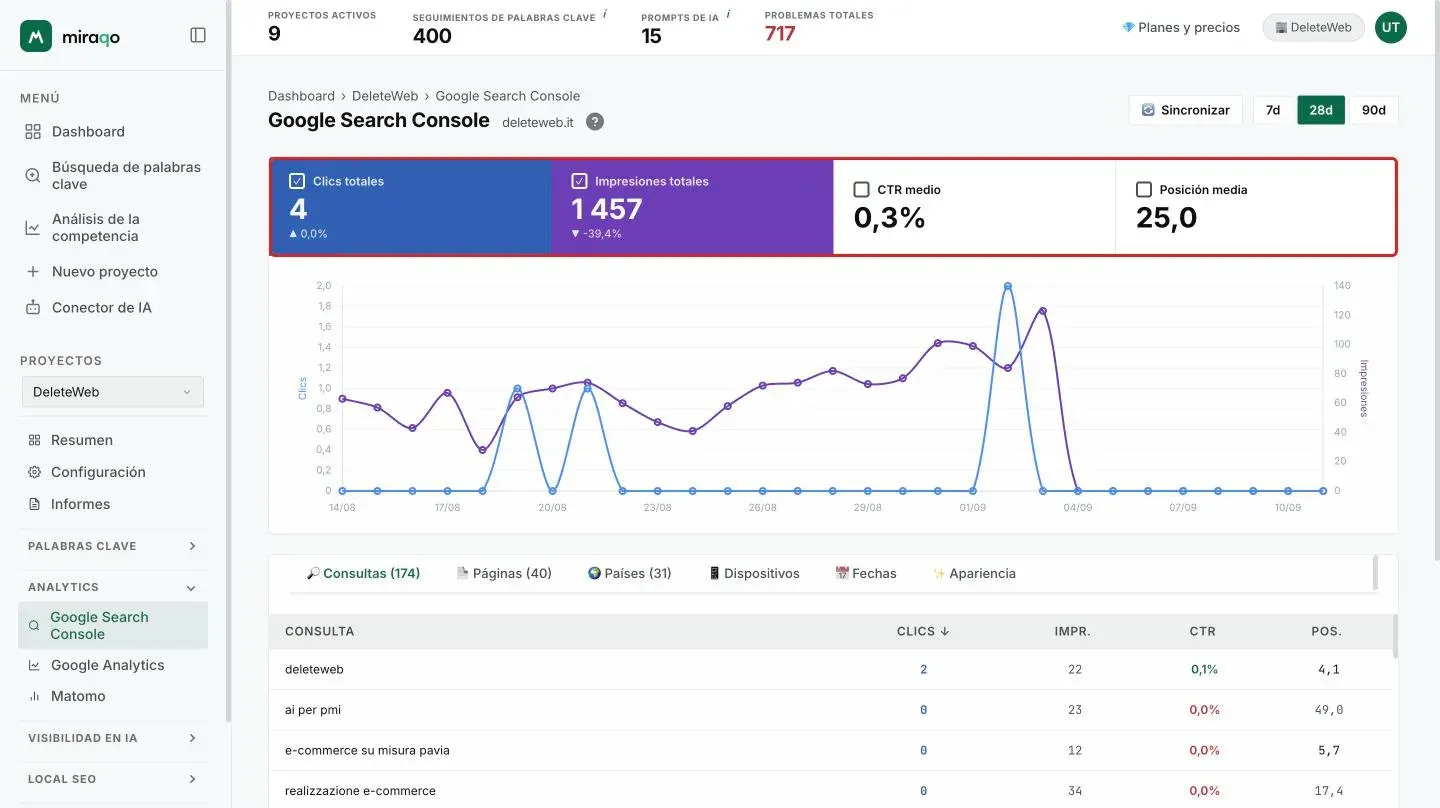Click the DeleteWeb button in the top bar
This screenshot has height=808, width=1440.
point(1314,28)
